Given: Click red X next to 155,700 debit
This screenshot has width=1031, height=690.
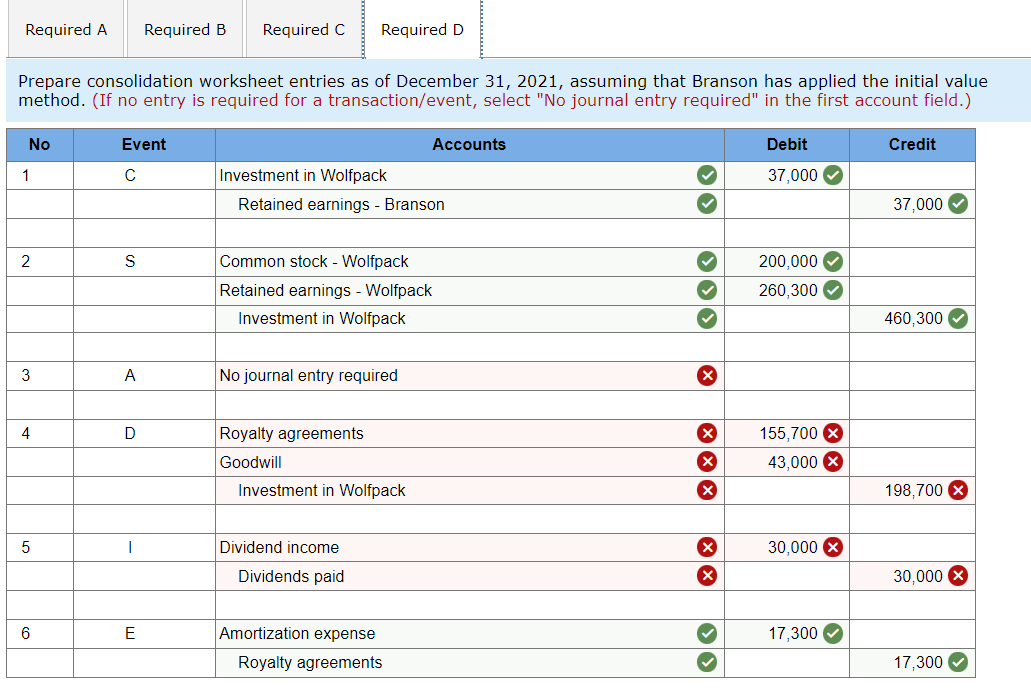Looking at the screenshot, I should [x=832, y=433].
